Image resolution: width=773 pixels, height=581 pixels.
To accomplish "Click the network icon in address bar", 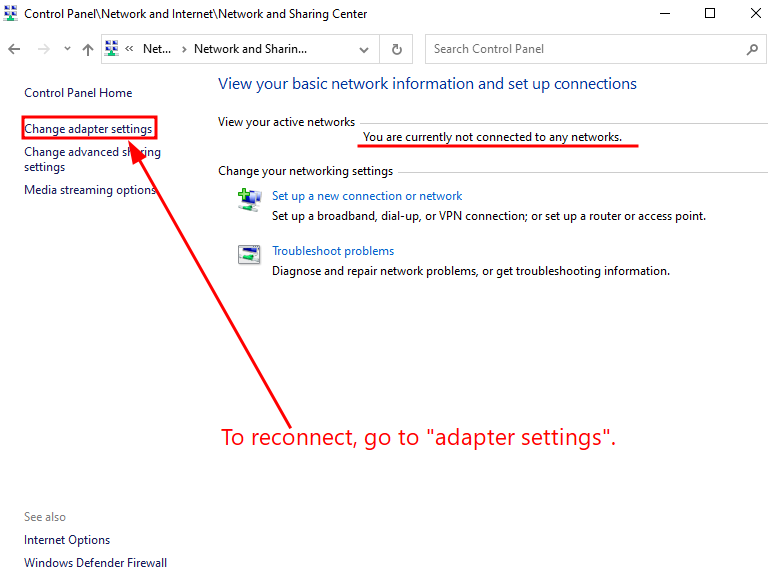I will (x=112, y=49).
